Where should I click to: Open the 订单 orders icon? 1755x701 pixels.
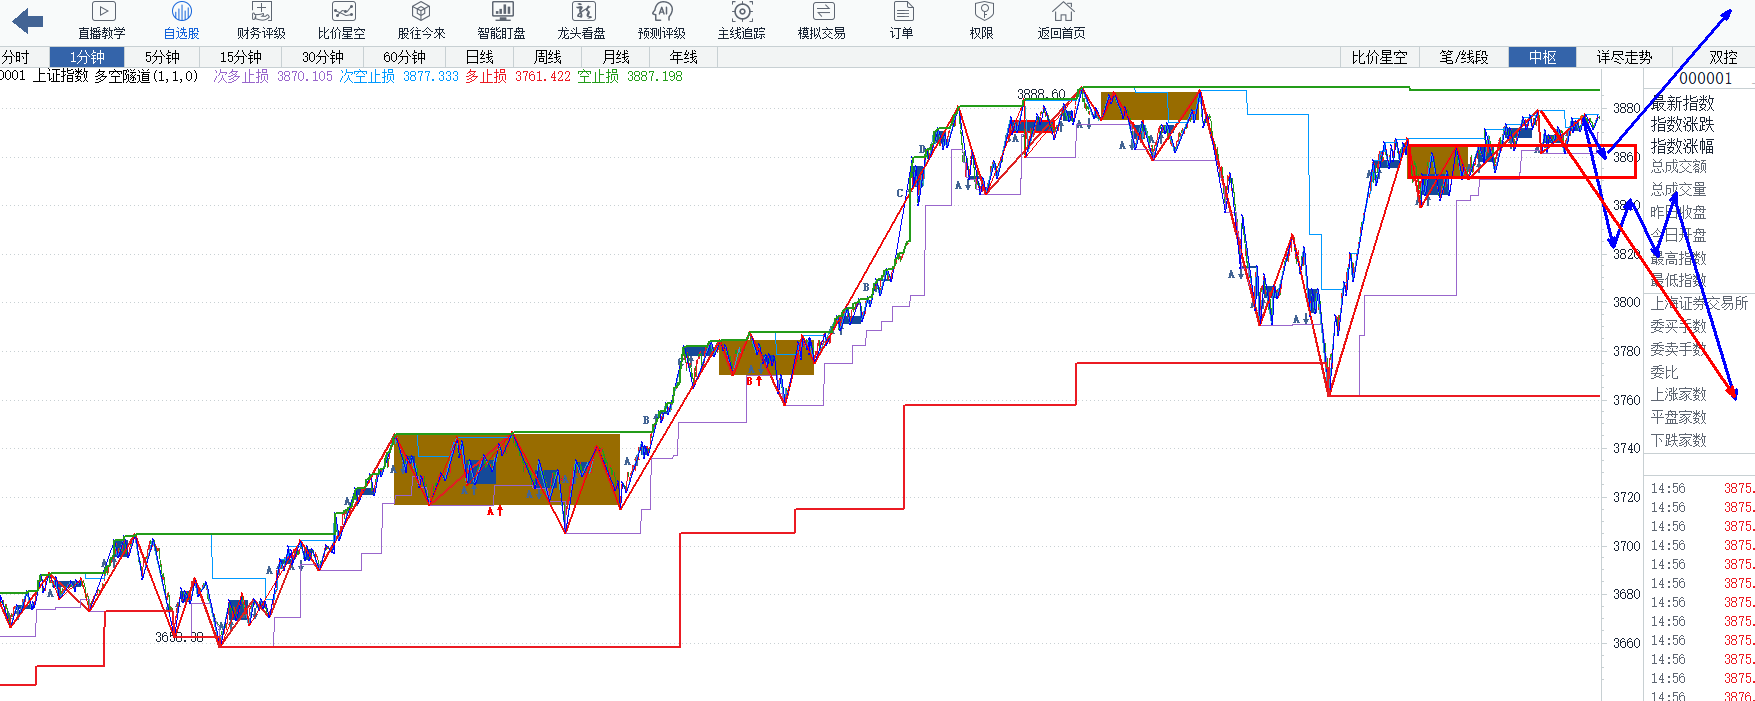tap(902, 21)
